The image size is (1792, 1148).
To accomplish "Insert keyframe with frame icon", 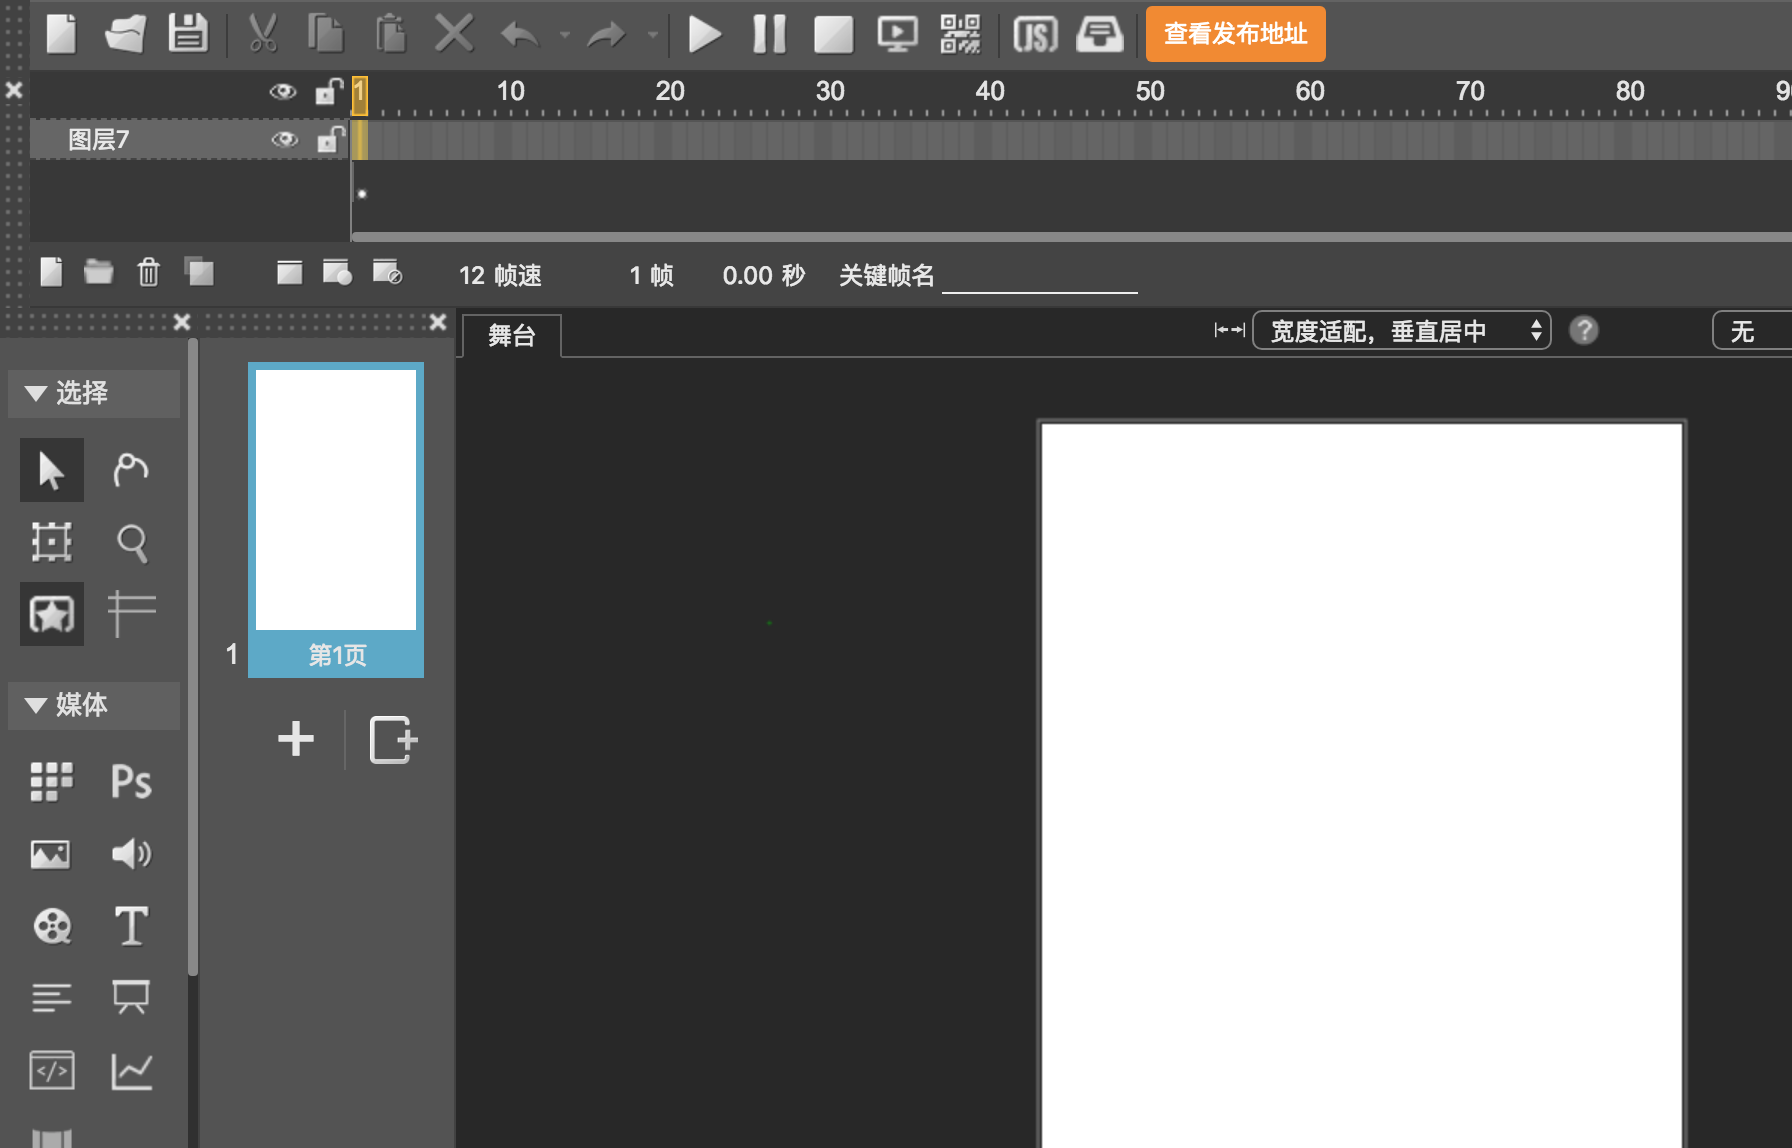I will pyautogui.click(x=289, y=272).
